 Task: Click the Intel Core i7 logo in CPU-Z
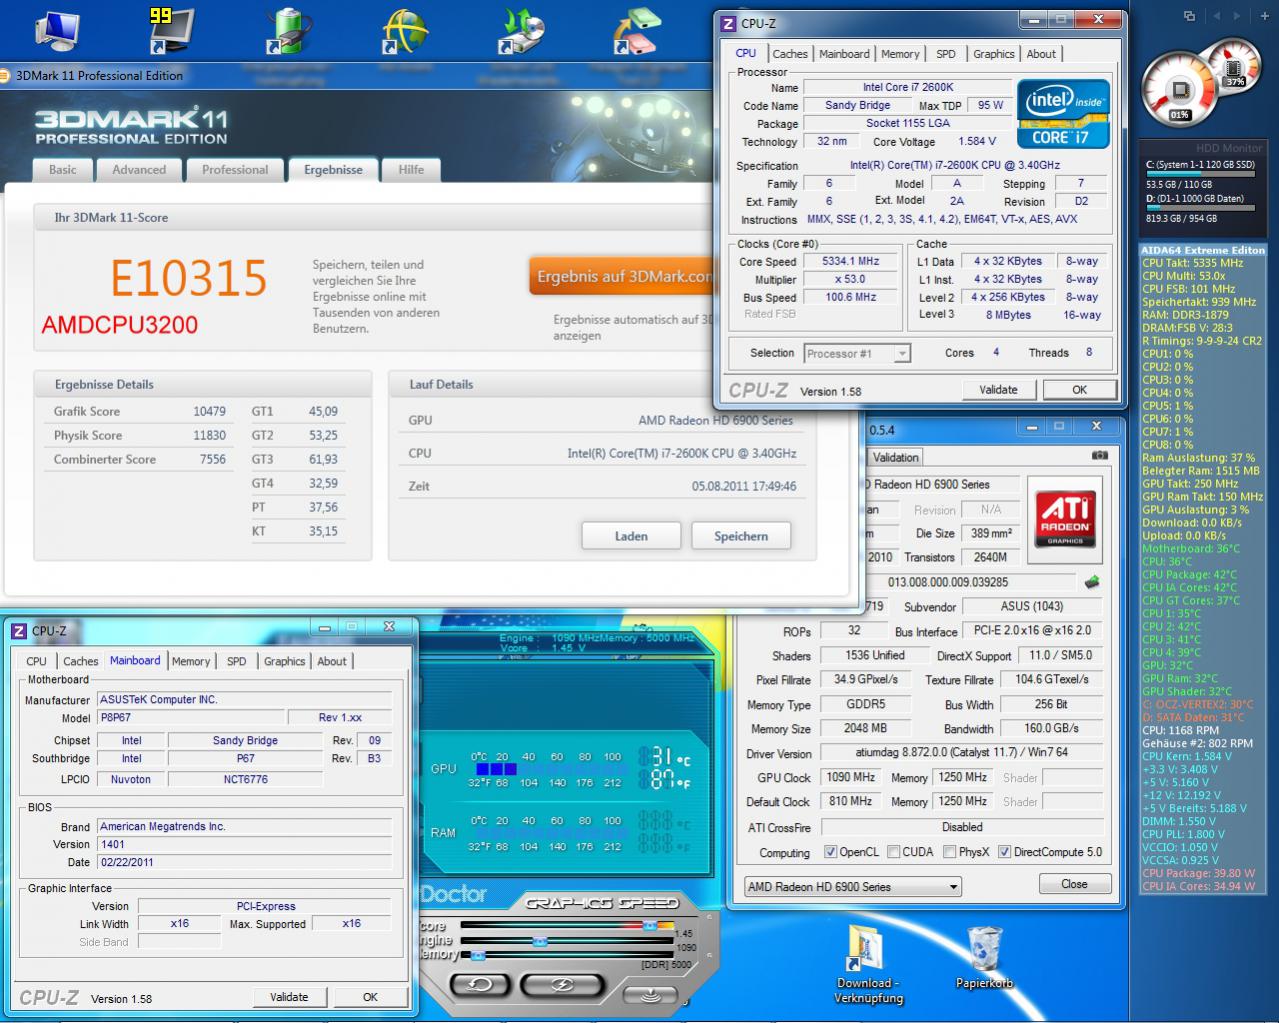1064,113
